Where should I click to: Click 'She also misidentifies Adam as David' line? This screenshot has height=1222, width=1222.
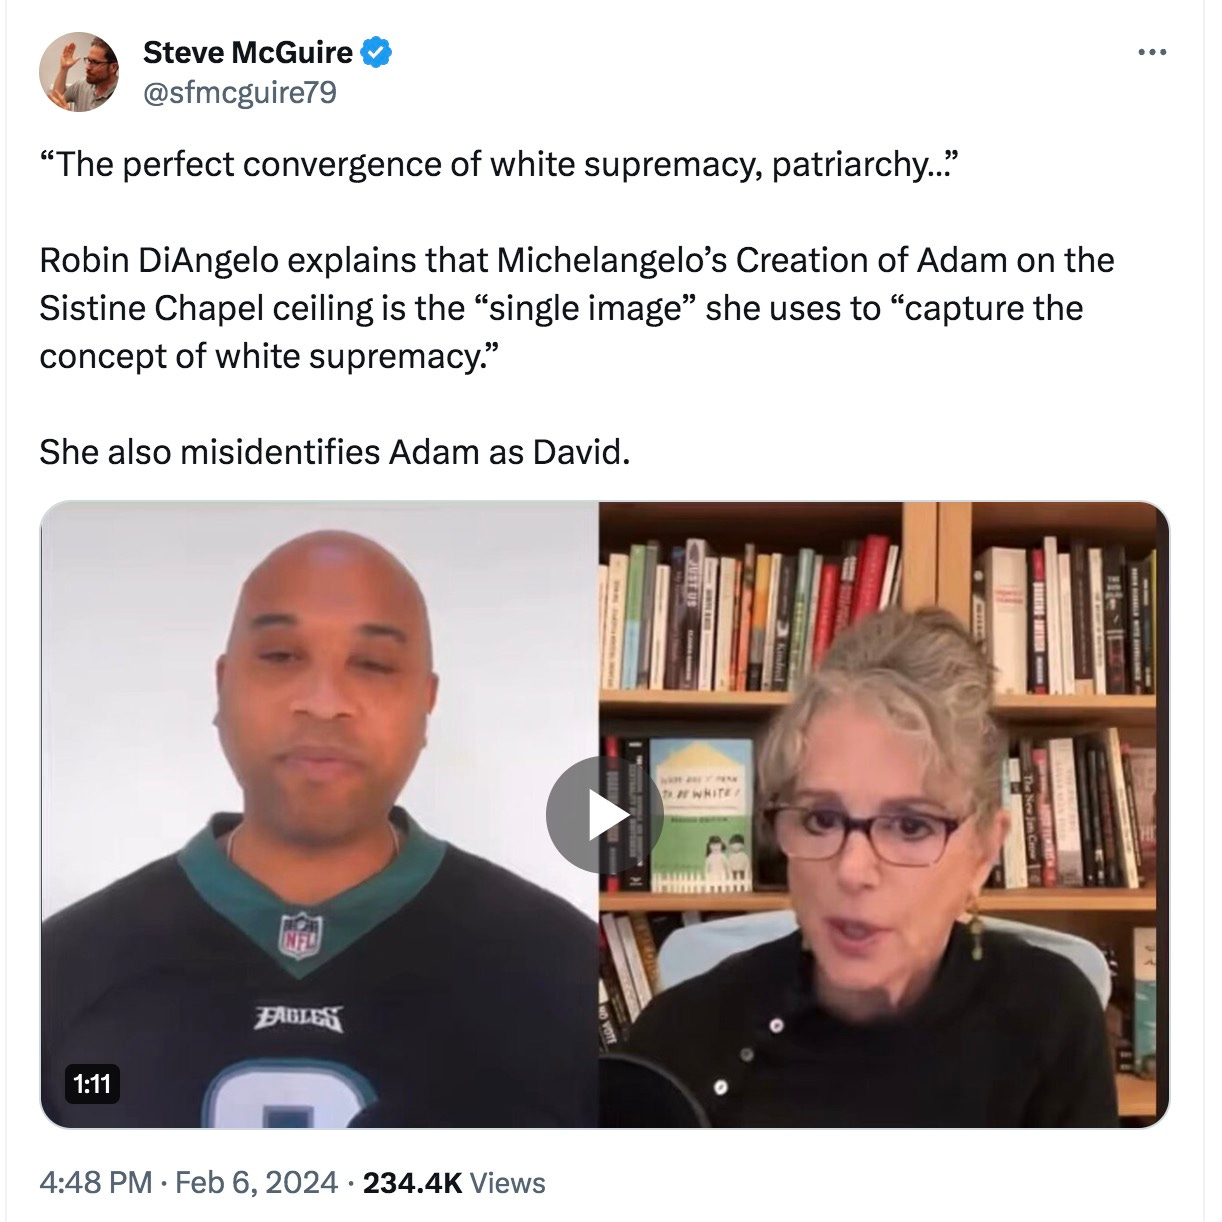pos(335,452)
